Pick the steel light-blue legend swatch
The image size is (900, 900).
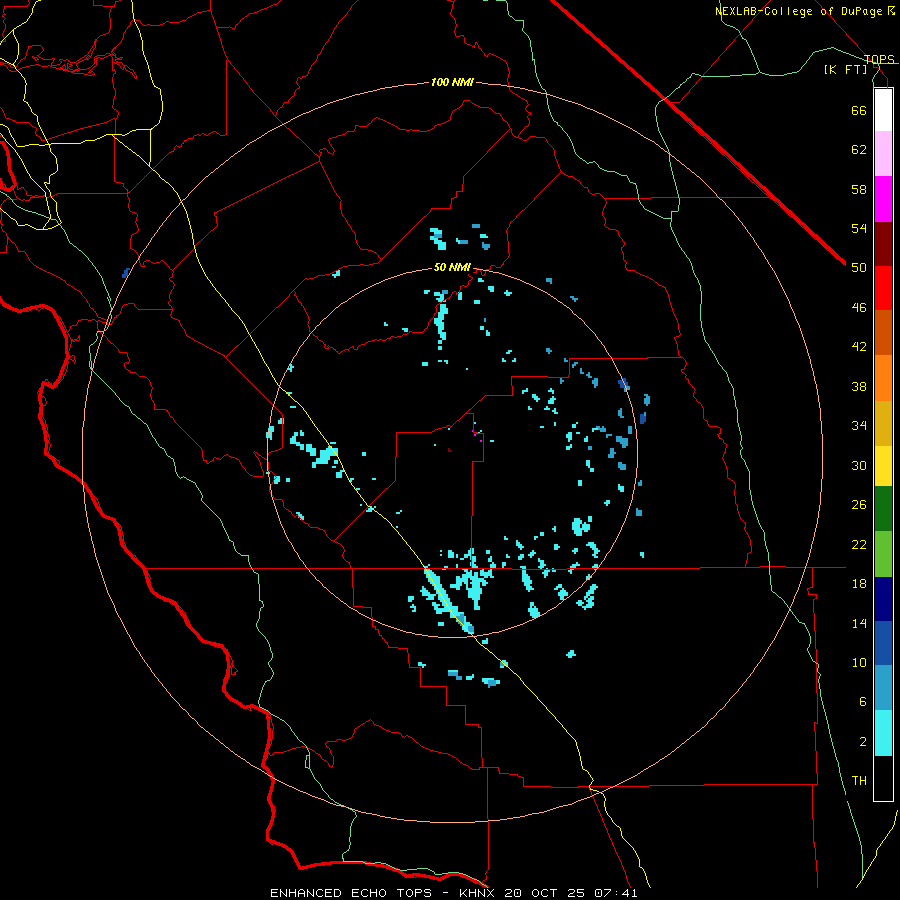[x=883, y=688]
